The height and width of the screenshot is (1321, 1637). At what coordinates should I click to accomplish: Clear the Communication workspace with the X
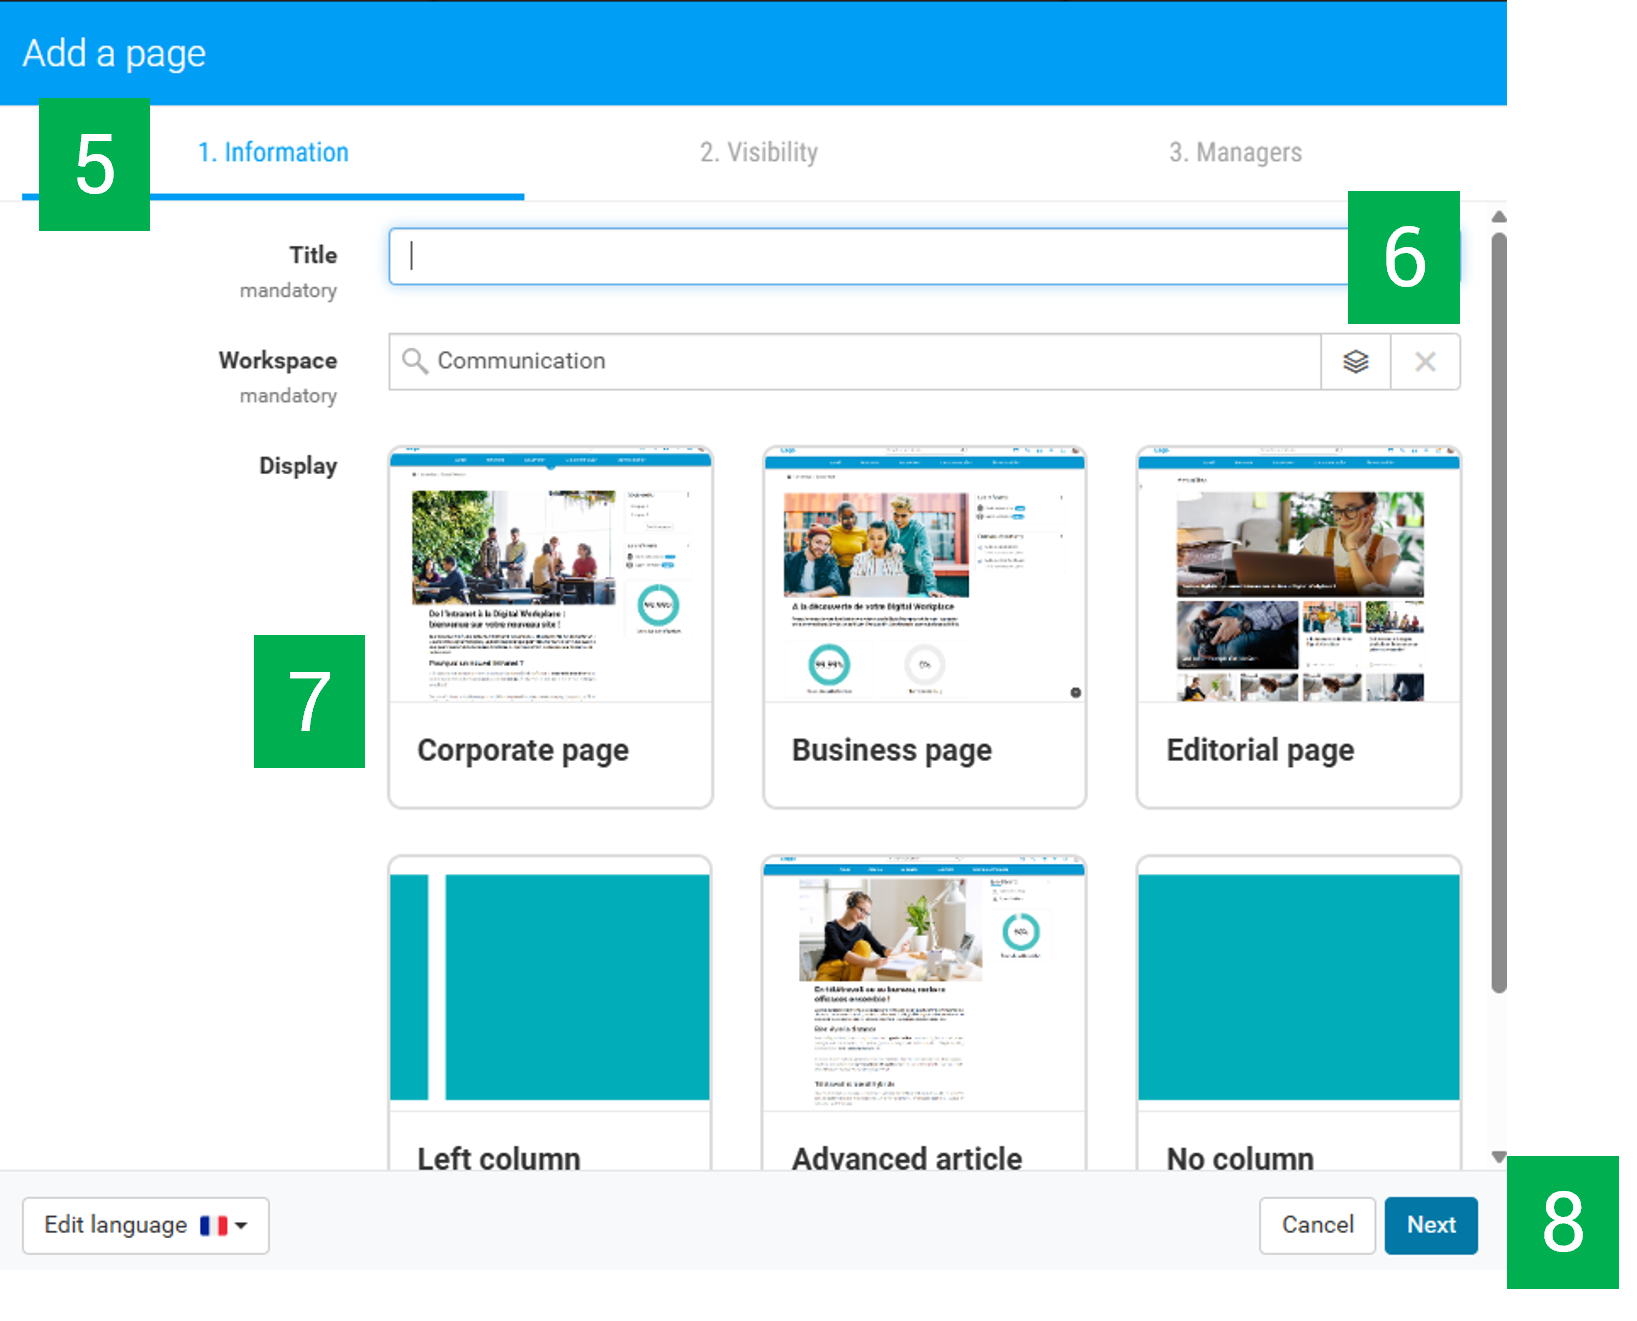coord(1425,362)
